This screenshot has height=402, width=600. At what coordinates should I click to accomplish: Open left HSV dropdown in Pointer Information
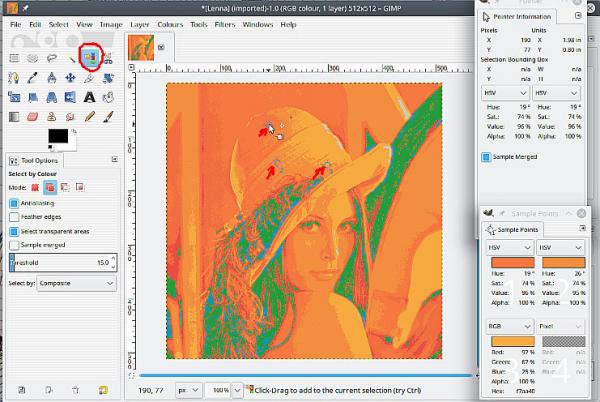point(505,93)
